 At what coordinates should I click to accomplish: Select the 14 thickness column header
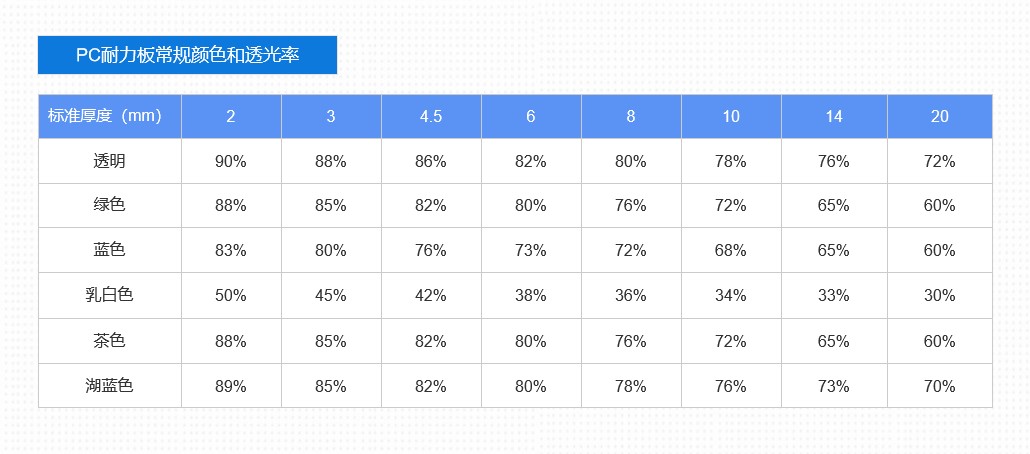tap(834, 116)
